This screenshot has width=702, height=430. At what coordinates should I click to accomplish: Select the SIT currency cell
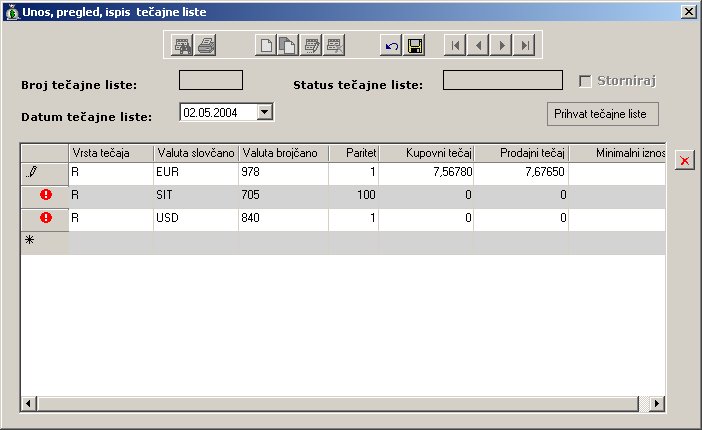[x=196, y=195]
